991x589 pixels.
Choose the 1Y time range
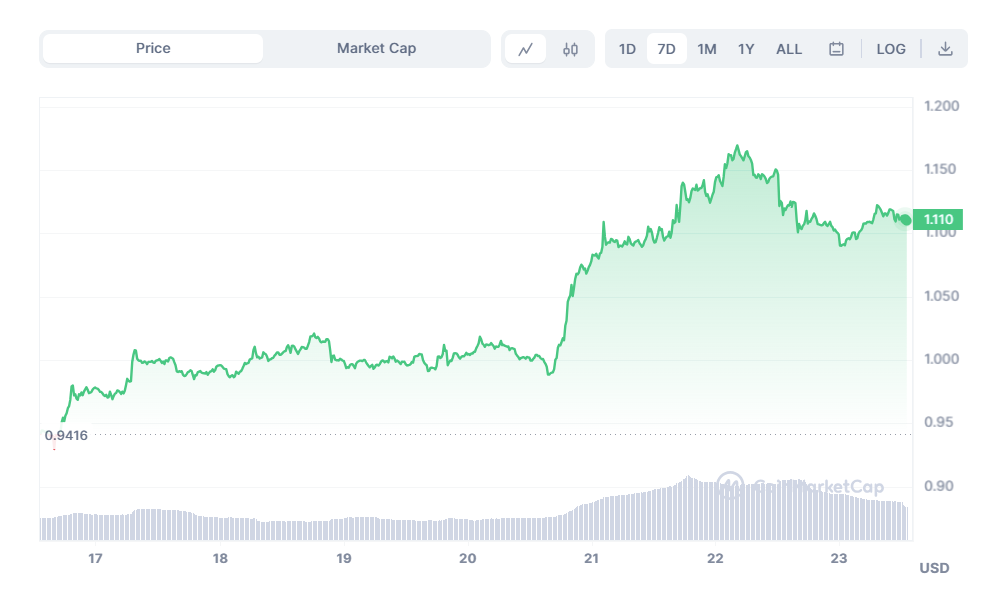(x=746, y=49)
